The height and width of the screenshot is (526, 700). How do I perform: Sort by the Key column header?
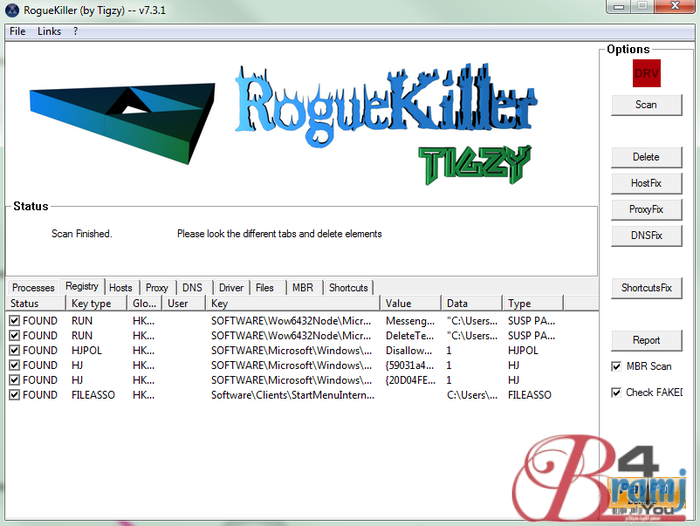pos(292,304)
